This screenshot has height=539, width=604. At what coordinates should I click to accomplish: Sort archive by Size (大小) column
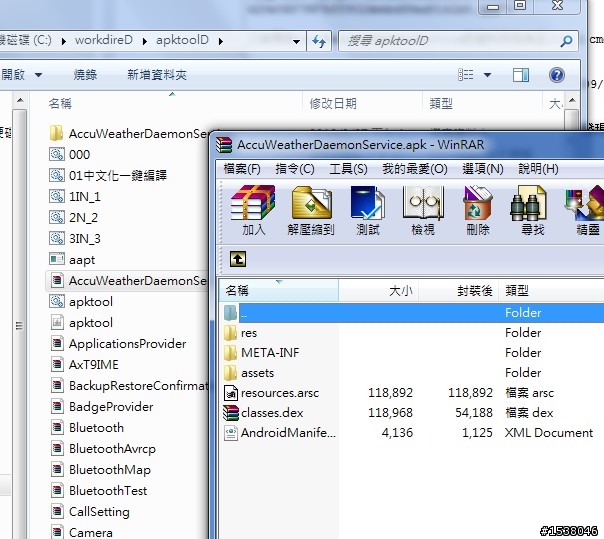point(379,290)
